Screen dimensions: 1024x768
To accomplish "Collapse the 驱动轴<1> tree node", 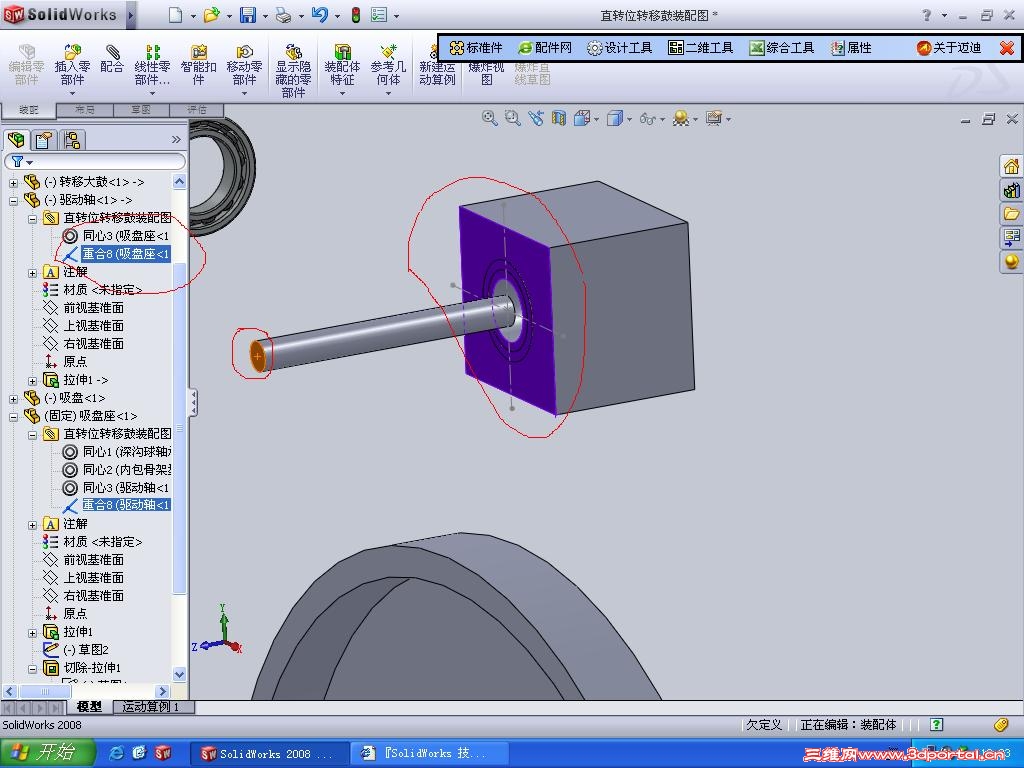I will coord(13,200).
